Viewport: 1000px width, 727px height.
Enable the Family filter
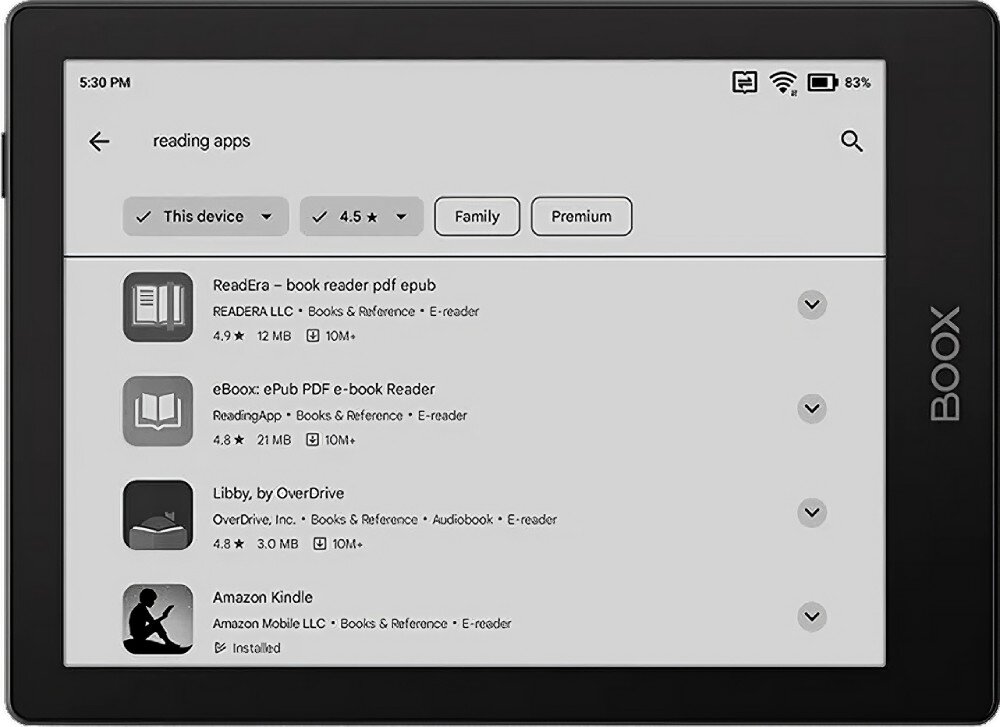pyautogui.click(x=477, y=216)
